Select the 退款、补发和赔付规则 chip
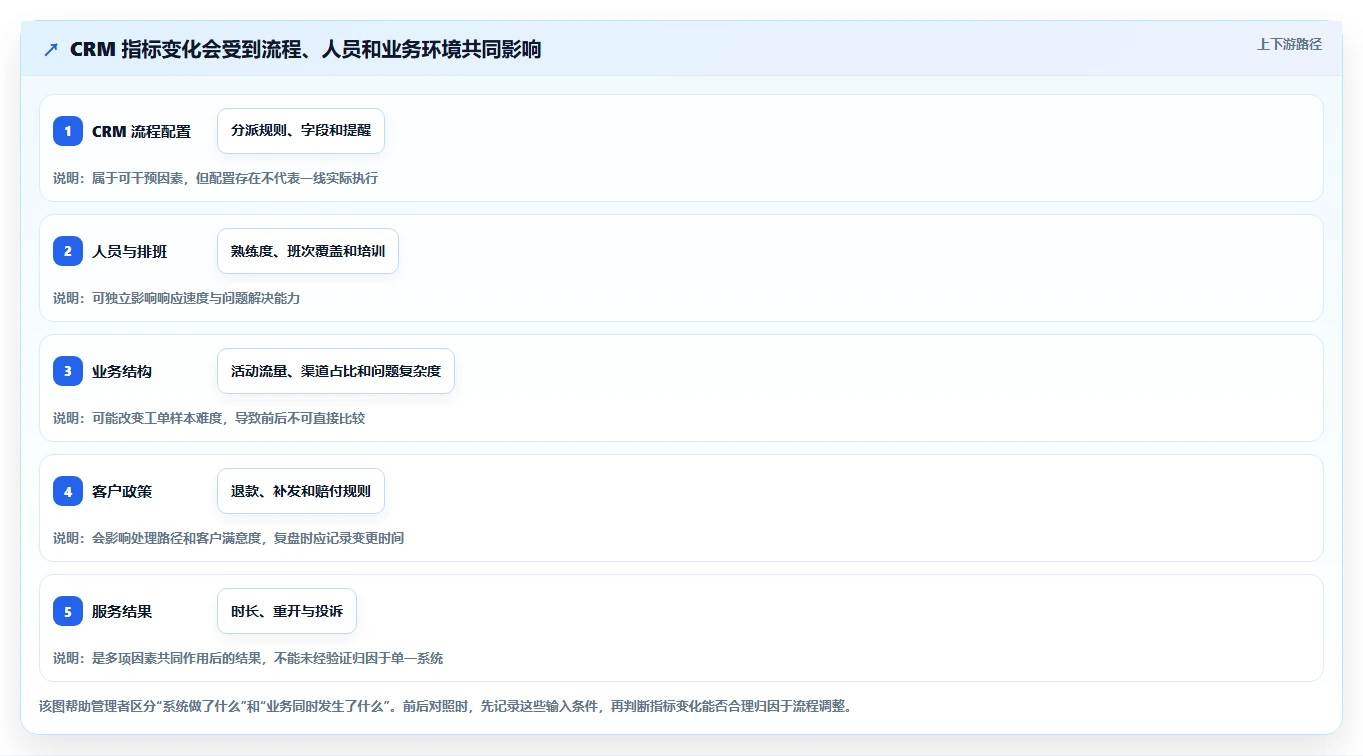The image size is (1363, 756). pyautogui.click(x=301, y=491)
